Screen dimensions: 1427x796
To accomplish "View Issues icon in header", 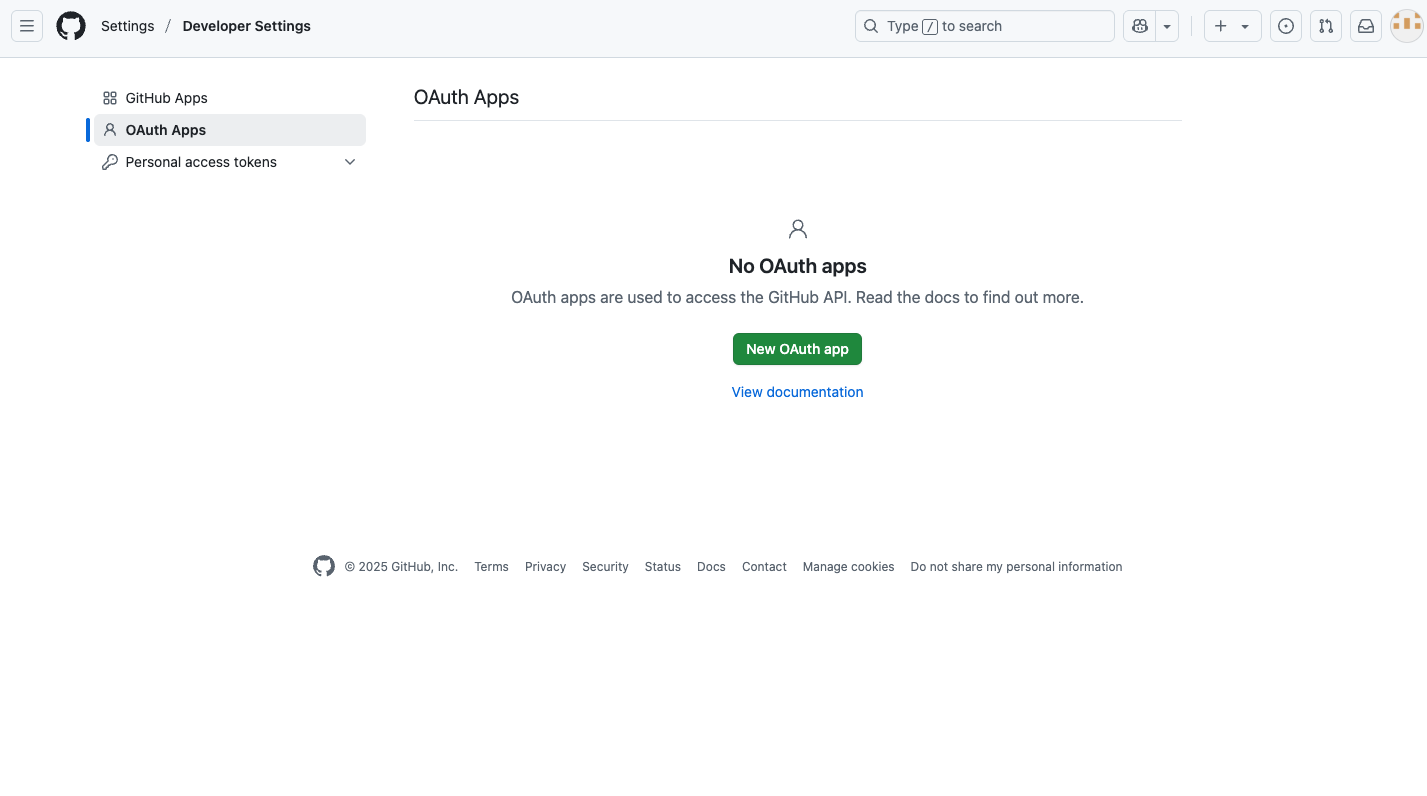I will [x=1286, y=26].
